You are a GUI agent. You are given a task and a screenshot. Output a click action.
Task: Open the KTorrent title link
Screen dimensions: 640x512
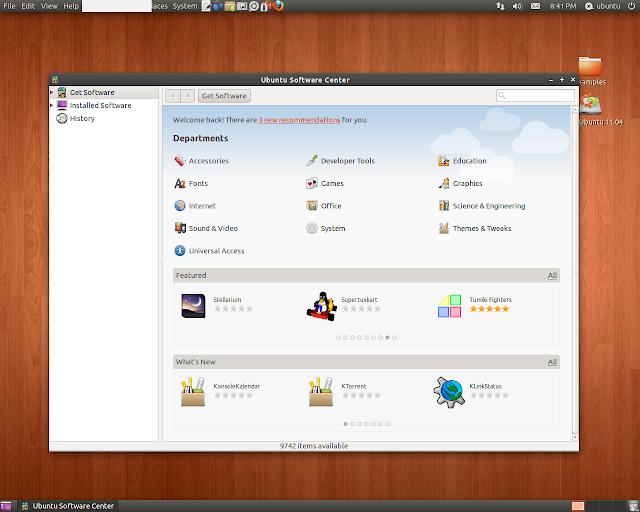point(354,386)
